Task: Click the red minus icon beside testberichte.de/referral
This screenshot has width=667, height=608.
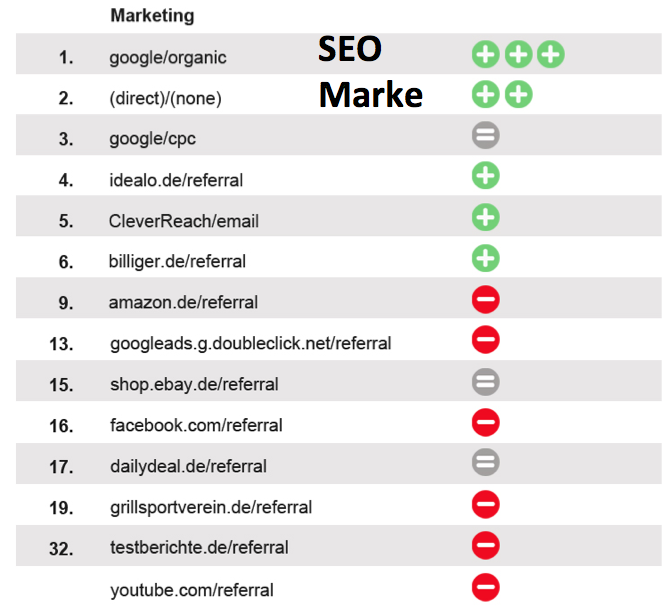Action: [x=486, y=546]
